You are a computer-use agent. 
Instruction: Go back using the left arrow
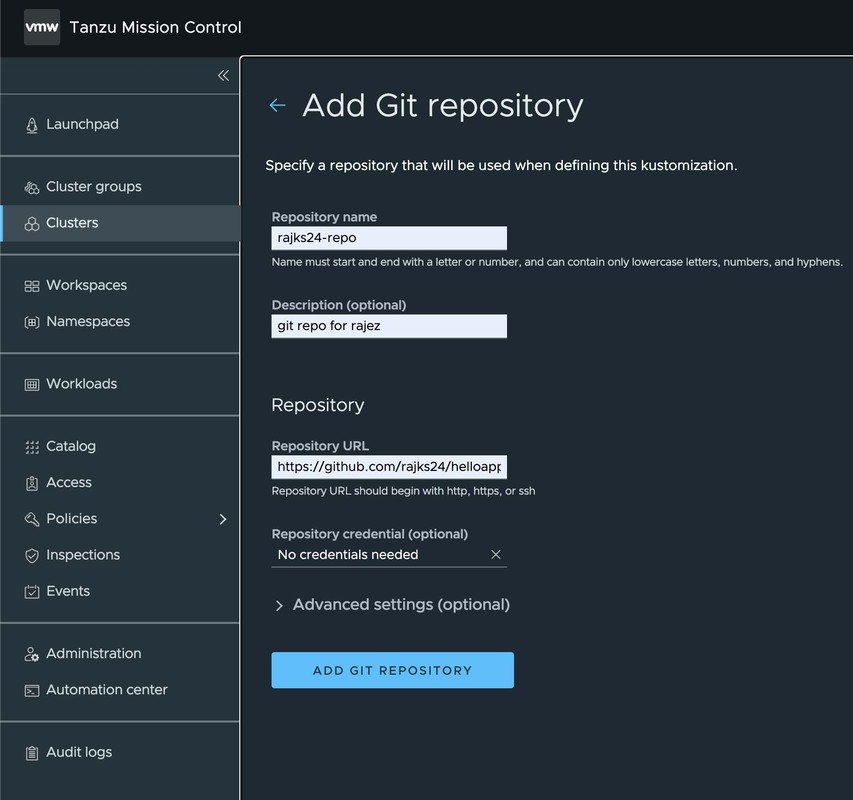pyautogui.click(x=278, y=106)
